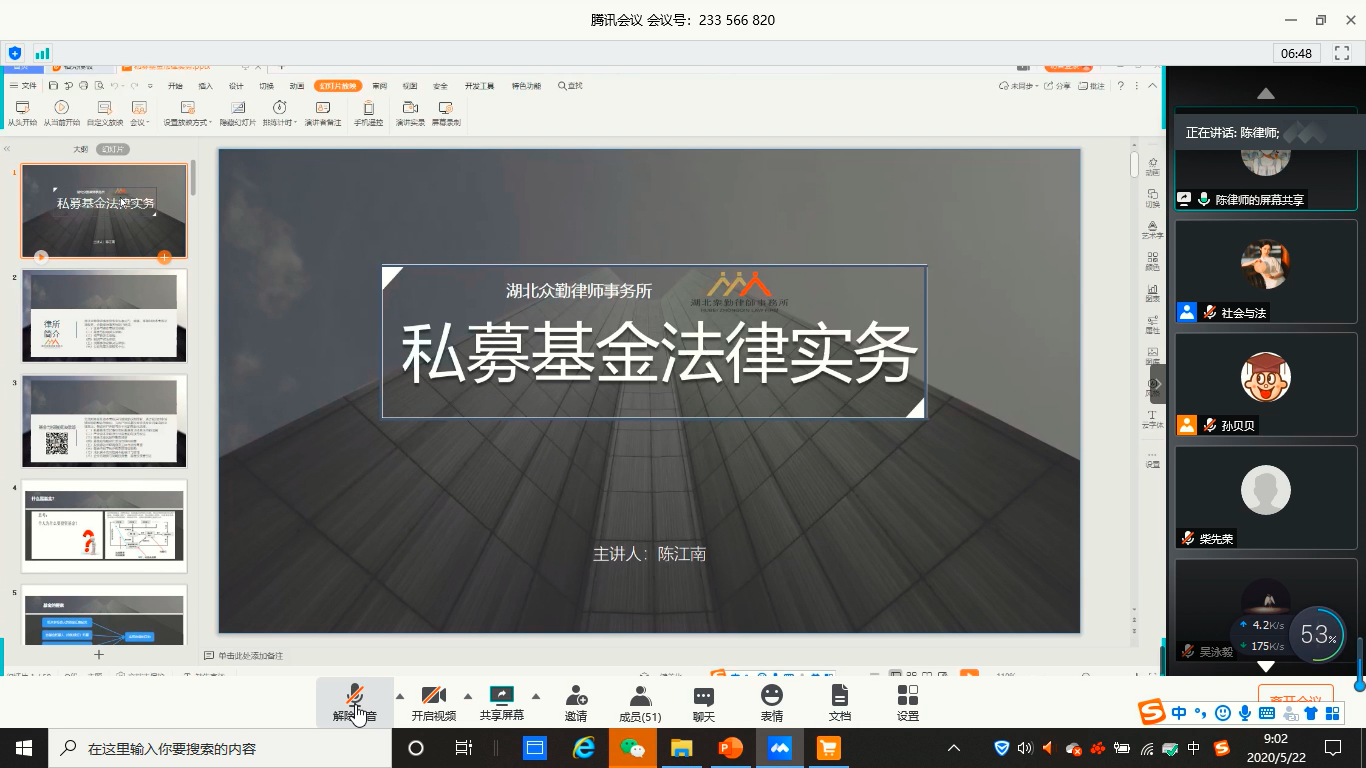Open the 表情 emoji reactions
Image resolution: width=1366 pixels, height=768 pixels.
[x=772, y=701]
